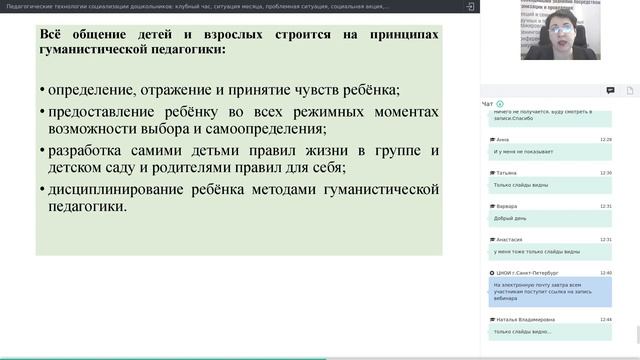Click the moderator icon beside ЦНОИ
Viewport: 640px width, 360px height.
click(492, 273)
